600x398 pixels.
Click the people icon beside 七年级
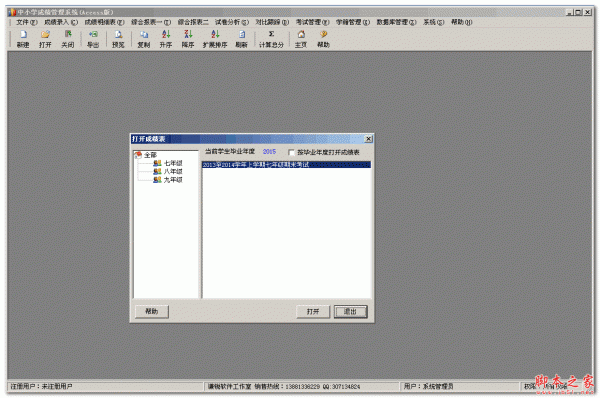pos(157,163)
